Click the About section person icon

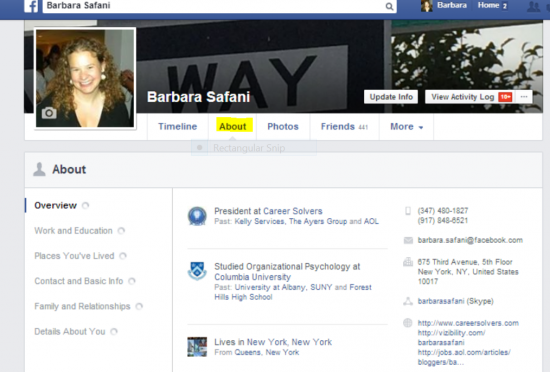pyautogui.click(x=39, y=169)
